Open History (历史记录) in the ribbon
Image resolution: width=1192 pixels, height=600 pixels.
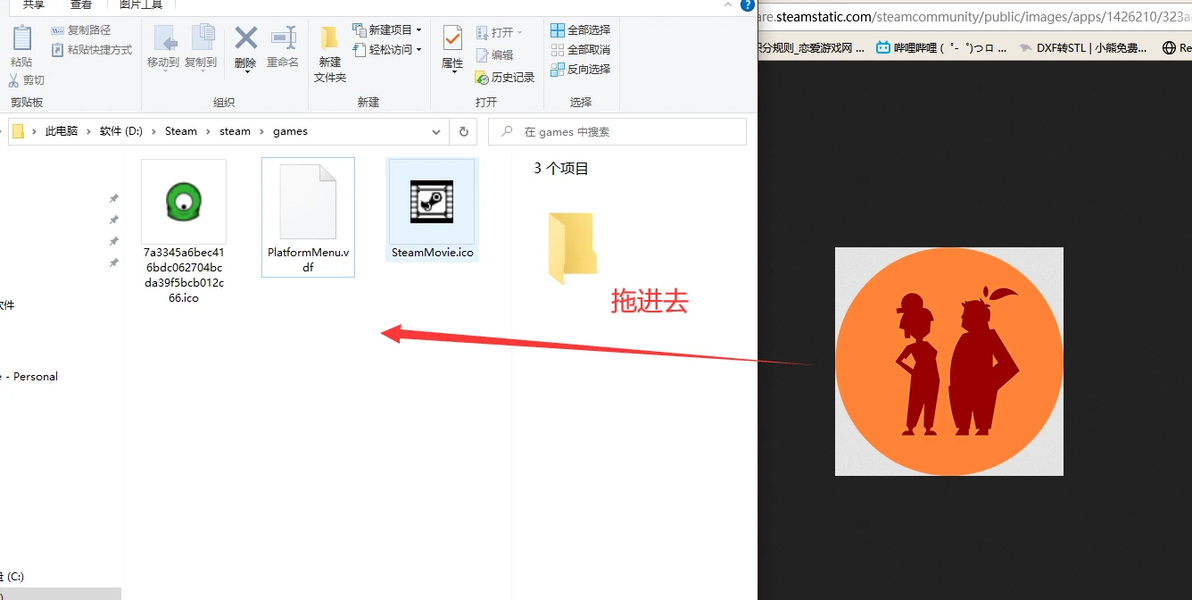pos(504,77)
